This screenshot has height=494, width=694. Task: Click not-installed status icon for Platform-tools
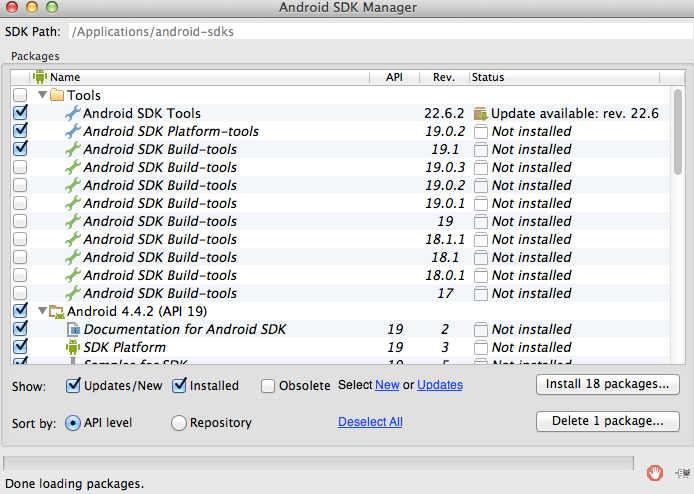pos(481,131)
